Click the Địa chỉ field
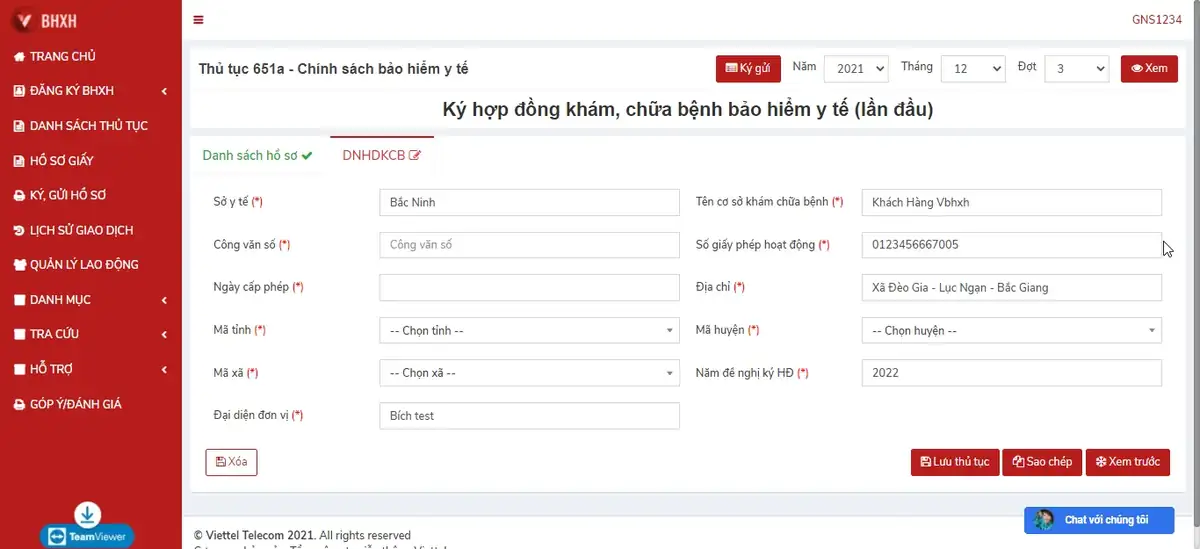The width and height of the screenshot is (1200, 549). (x=1011, y=288)
